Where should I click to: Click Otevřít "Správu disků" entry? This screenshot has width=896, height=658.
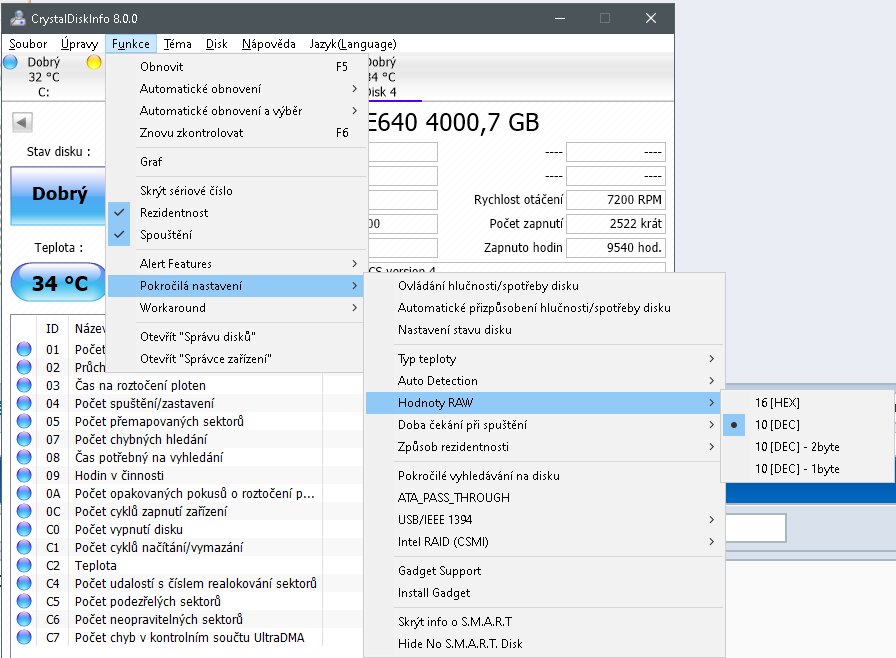pos(235,336)
